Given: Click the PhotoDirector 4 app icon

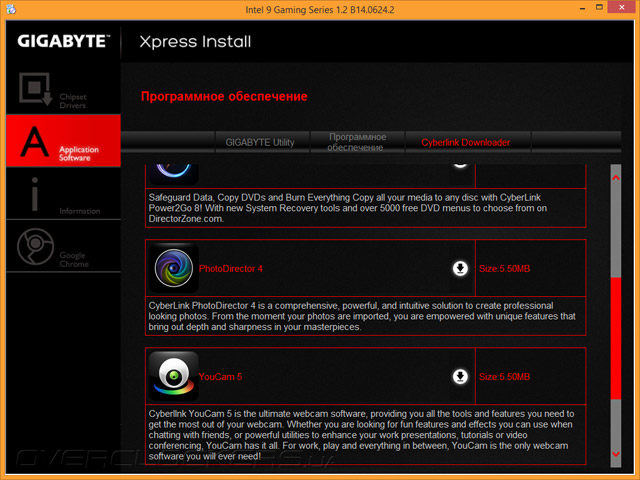Looking at the screenshot, I should tap(173, 268).
